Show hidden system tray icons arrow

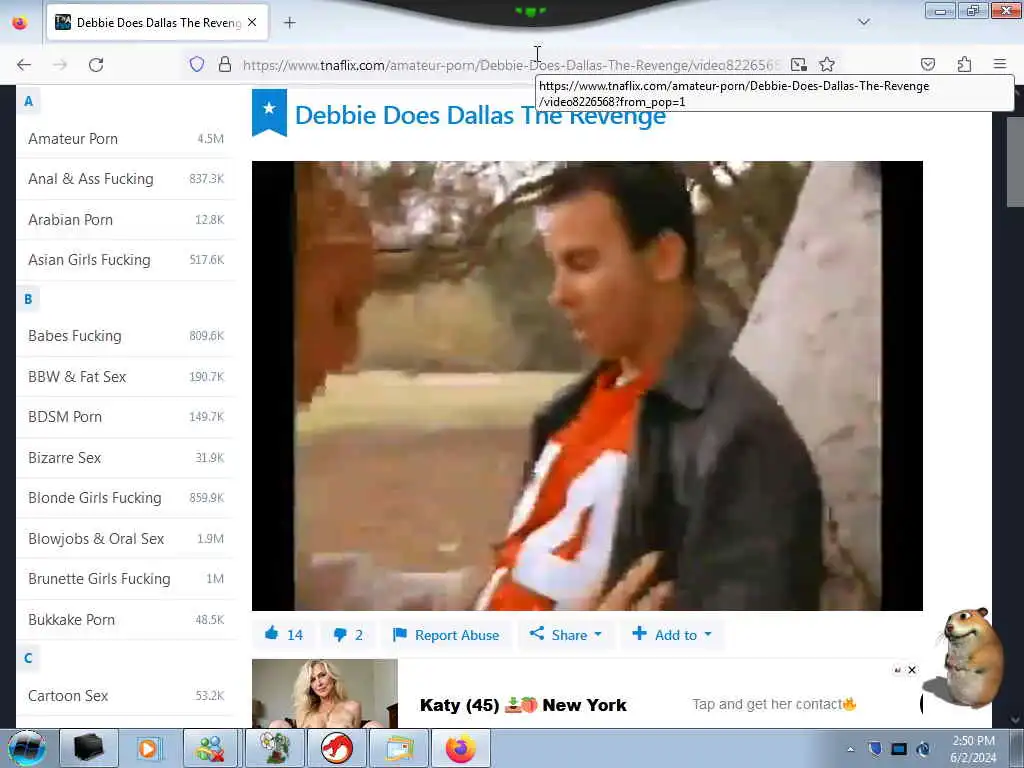[x=850, y=750]
